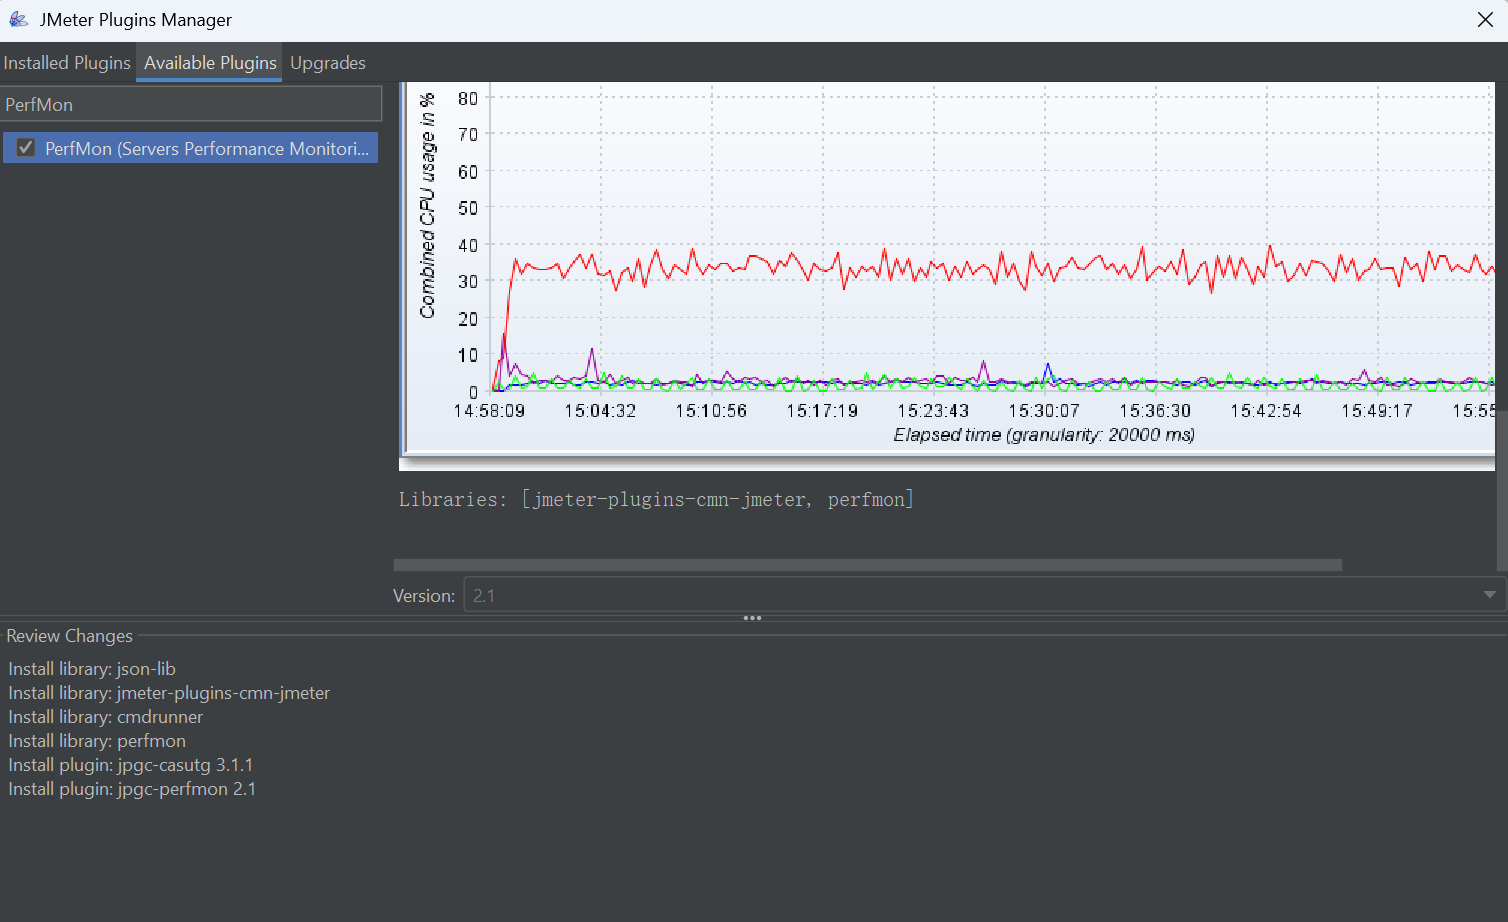Click the Libraries: [jmeter-plugins-cmn-jmeter, perfmon] text

(x=656, y=499)
